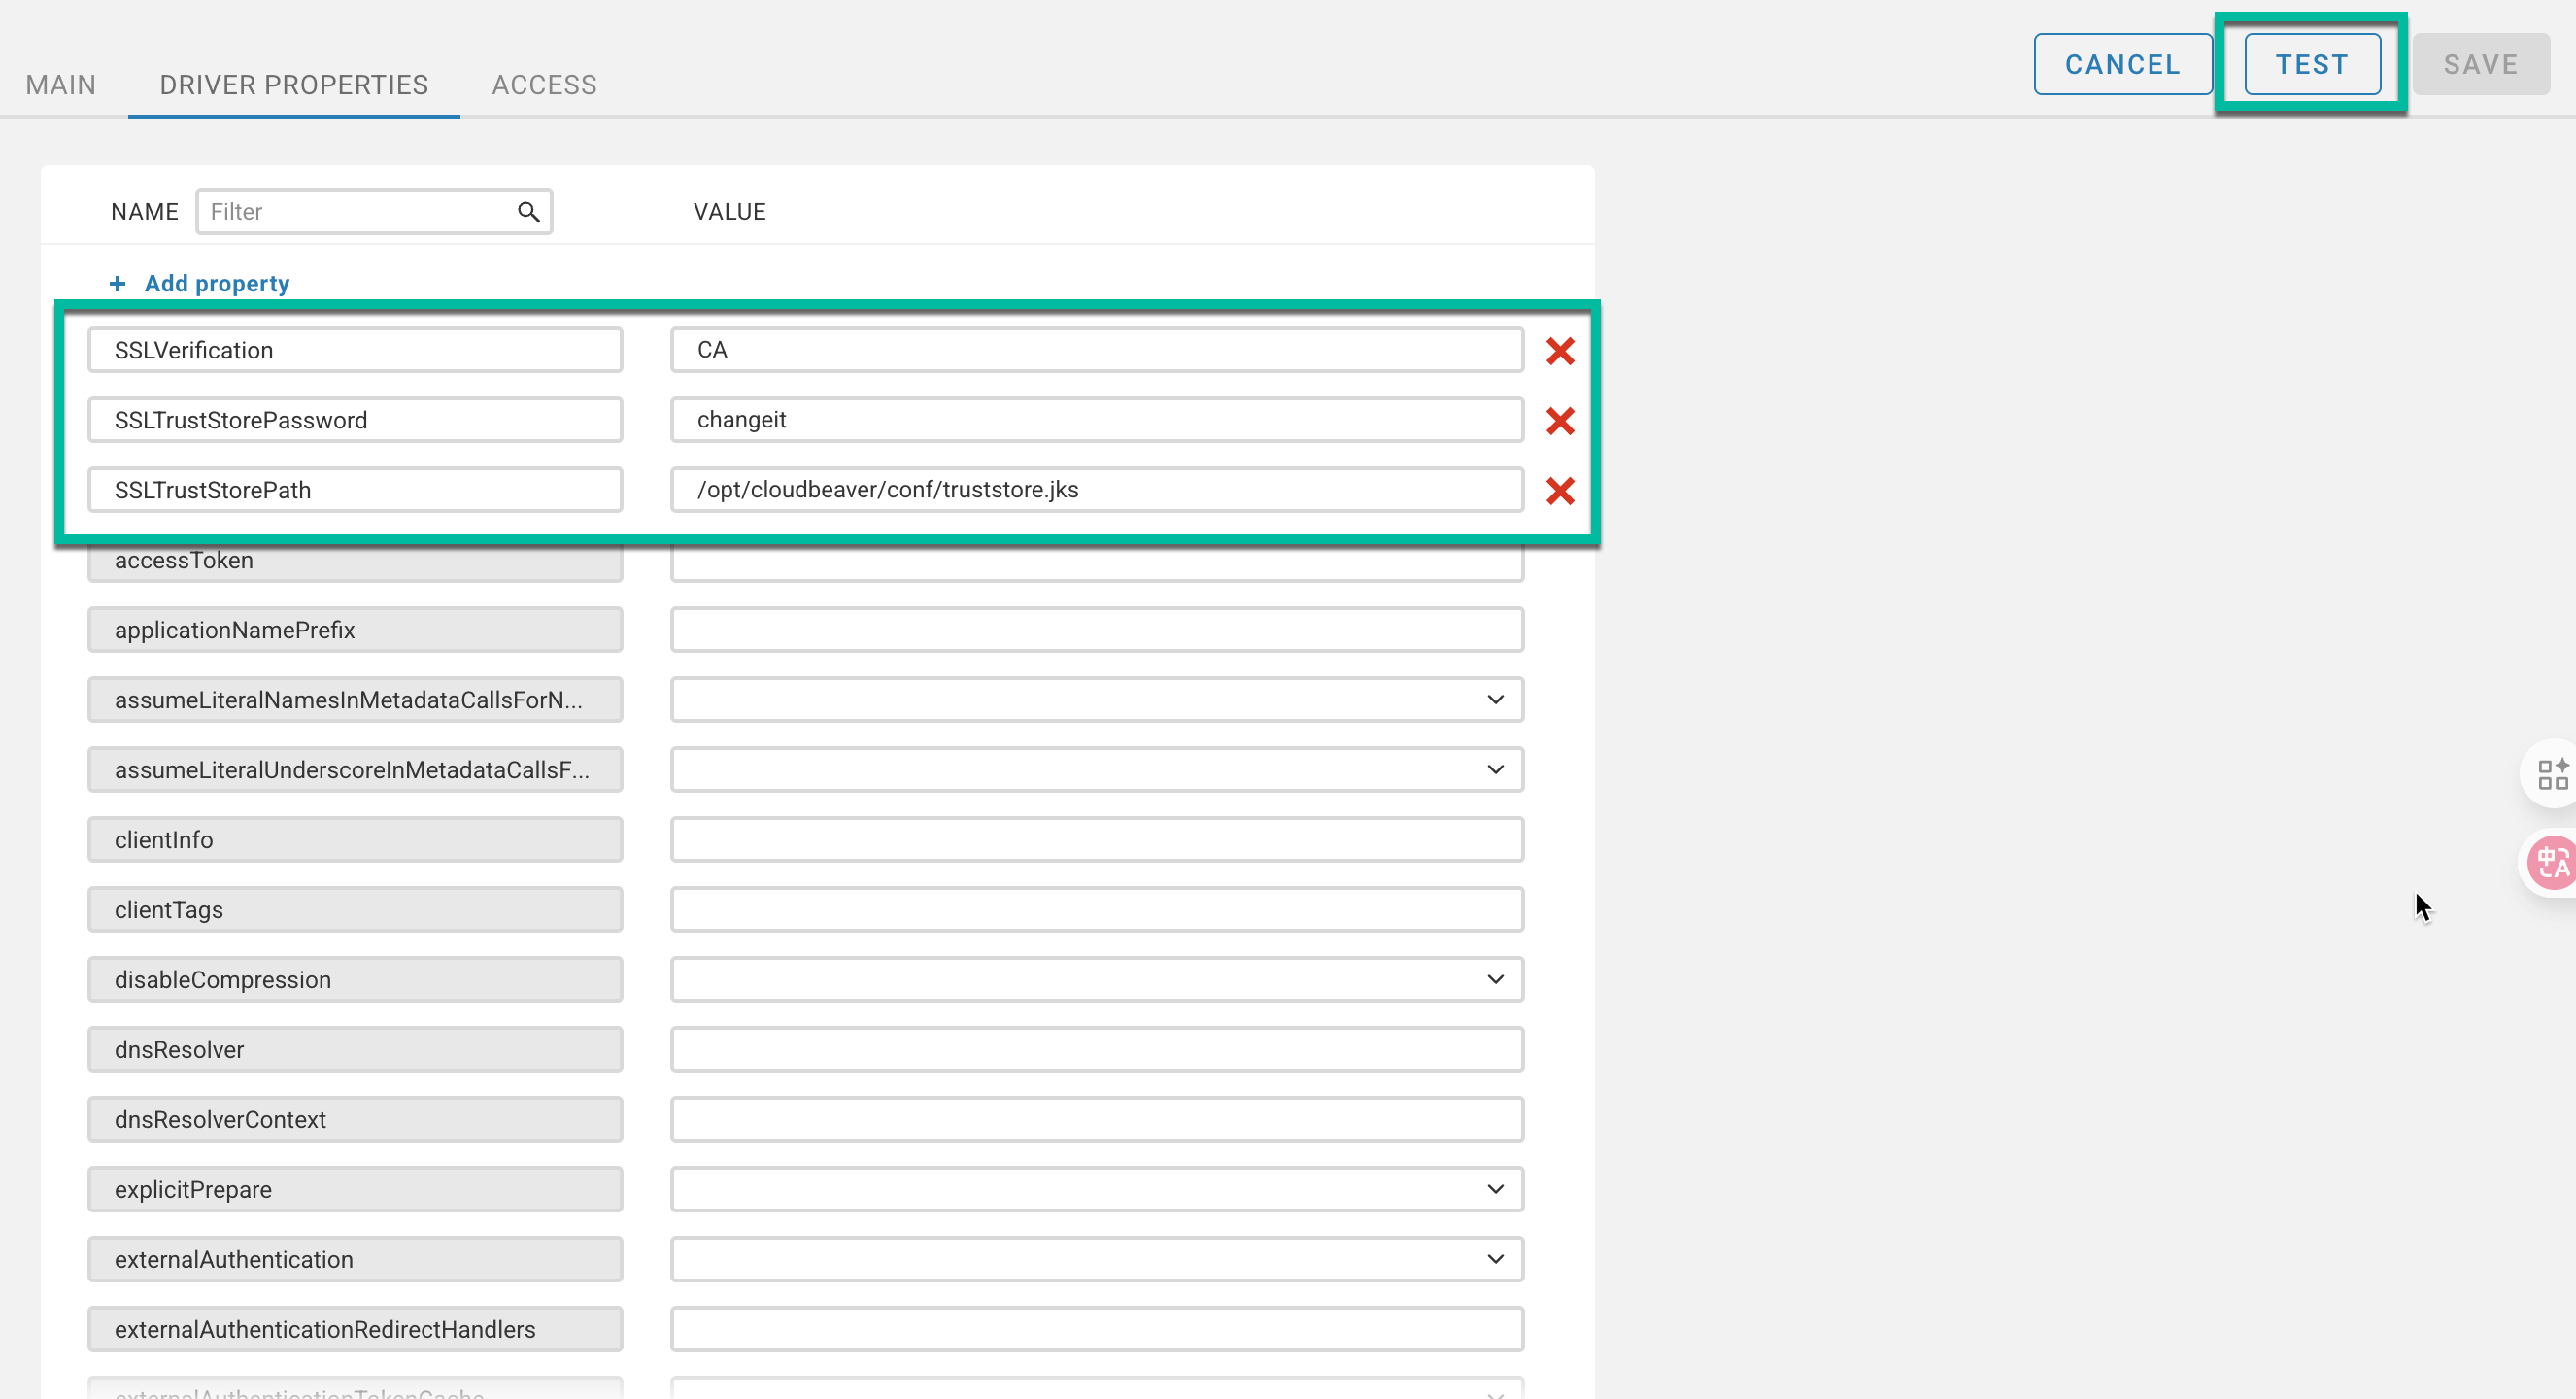Viewport: 2576px width, 1399px height.
Task: Switch to the ACCESS tab
Action: pos(544,85)
